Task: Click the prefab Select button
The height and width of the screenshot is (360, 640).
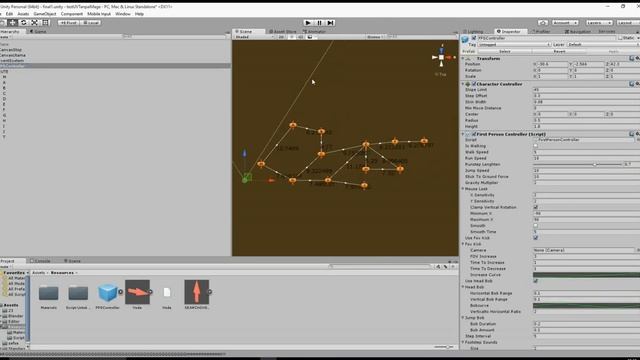Action: coord(505,51)
